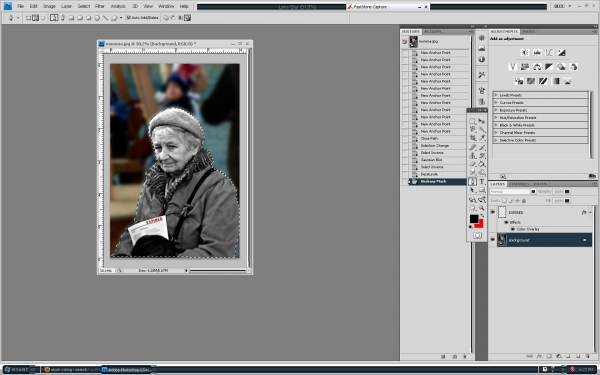Expand Hue/Saturation Presets list
This screenshot has height=375, width=600.
(x=496, y=117)
